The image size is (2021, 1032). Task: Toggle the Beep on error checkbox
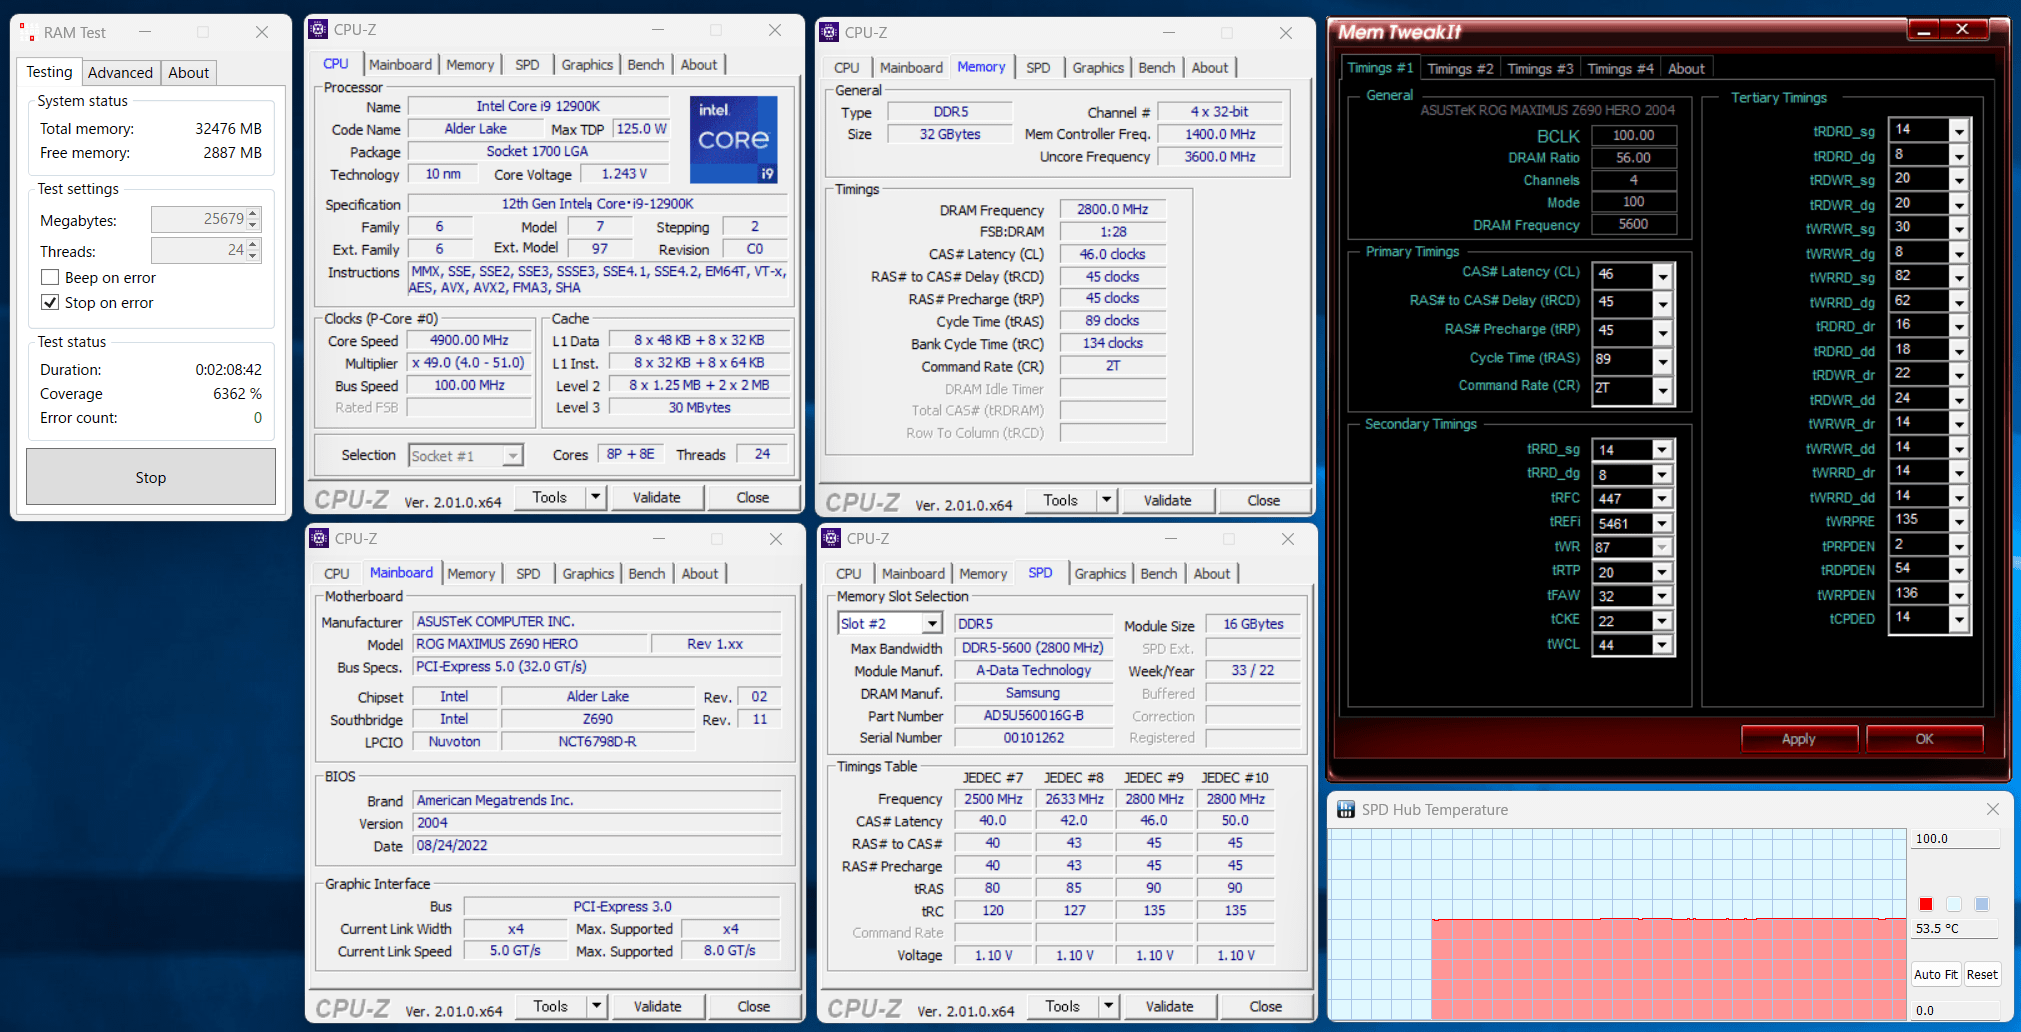[50, 277]
